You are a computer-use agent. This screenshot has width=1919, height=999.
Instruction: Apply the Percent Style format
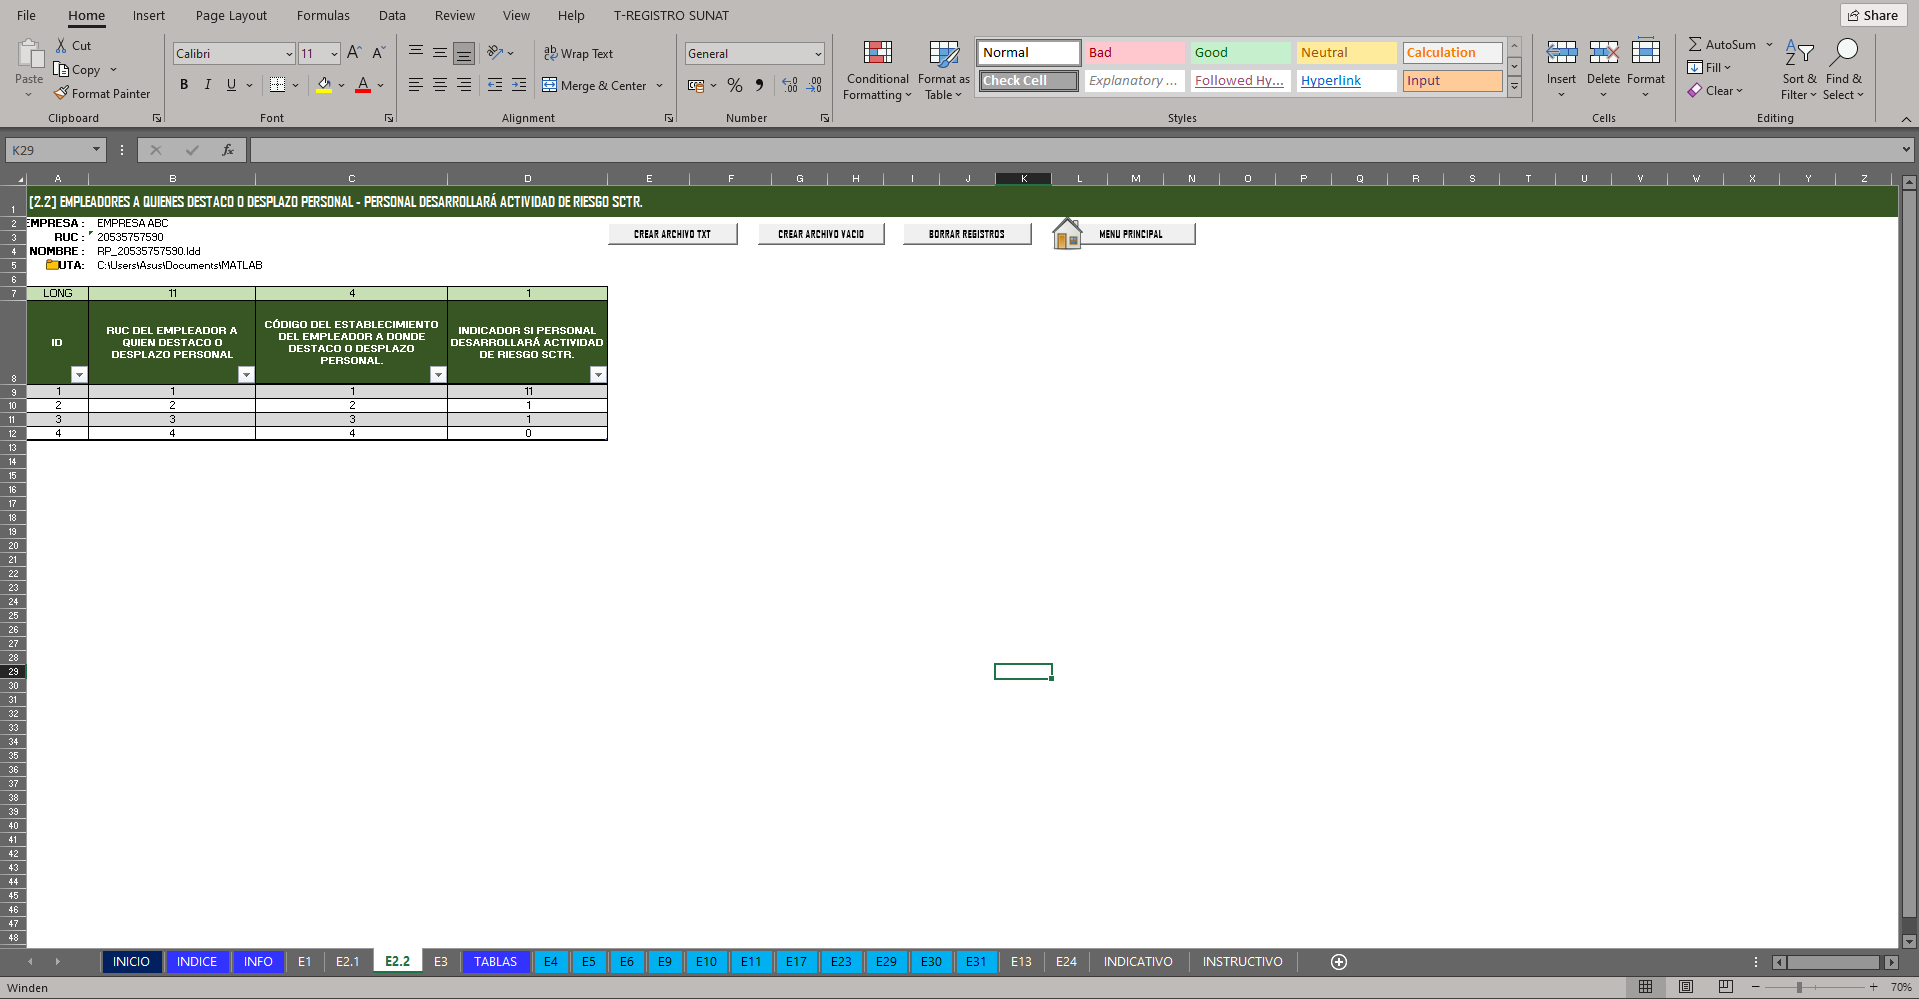pos(735,86)
